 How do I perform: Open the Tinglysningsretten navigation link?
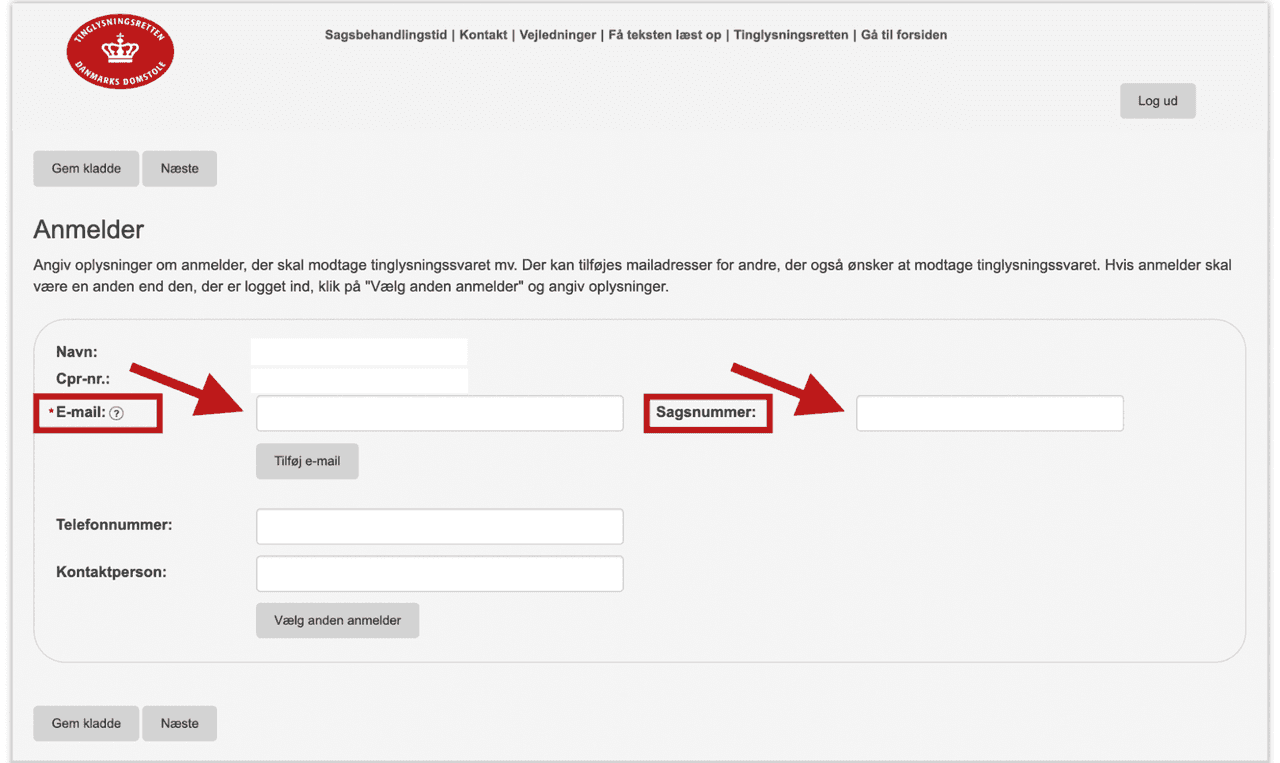point(791,35)
